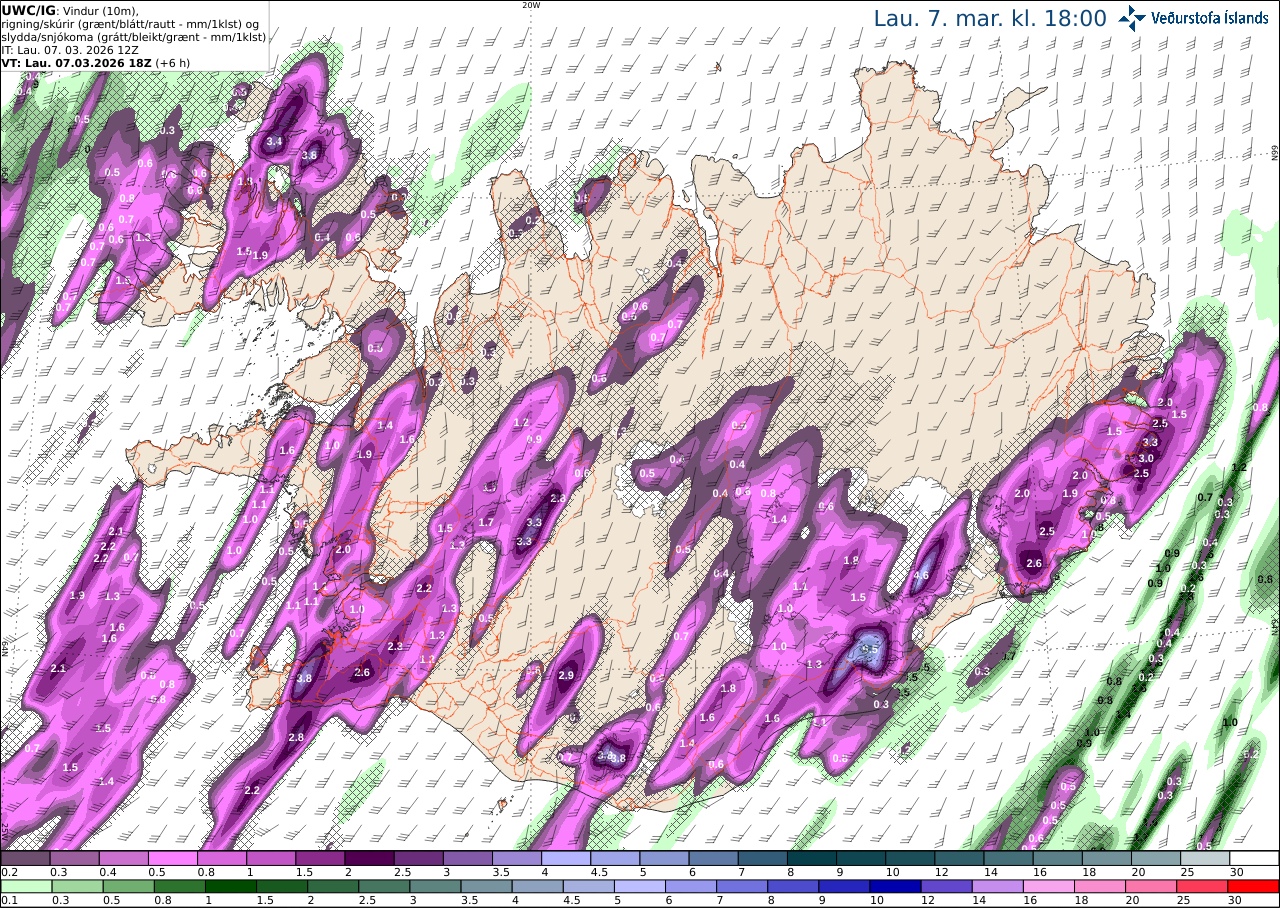Pick the white 30 swatch in top legend row

[x=1254, y=858]
